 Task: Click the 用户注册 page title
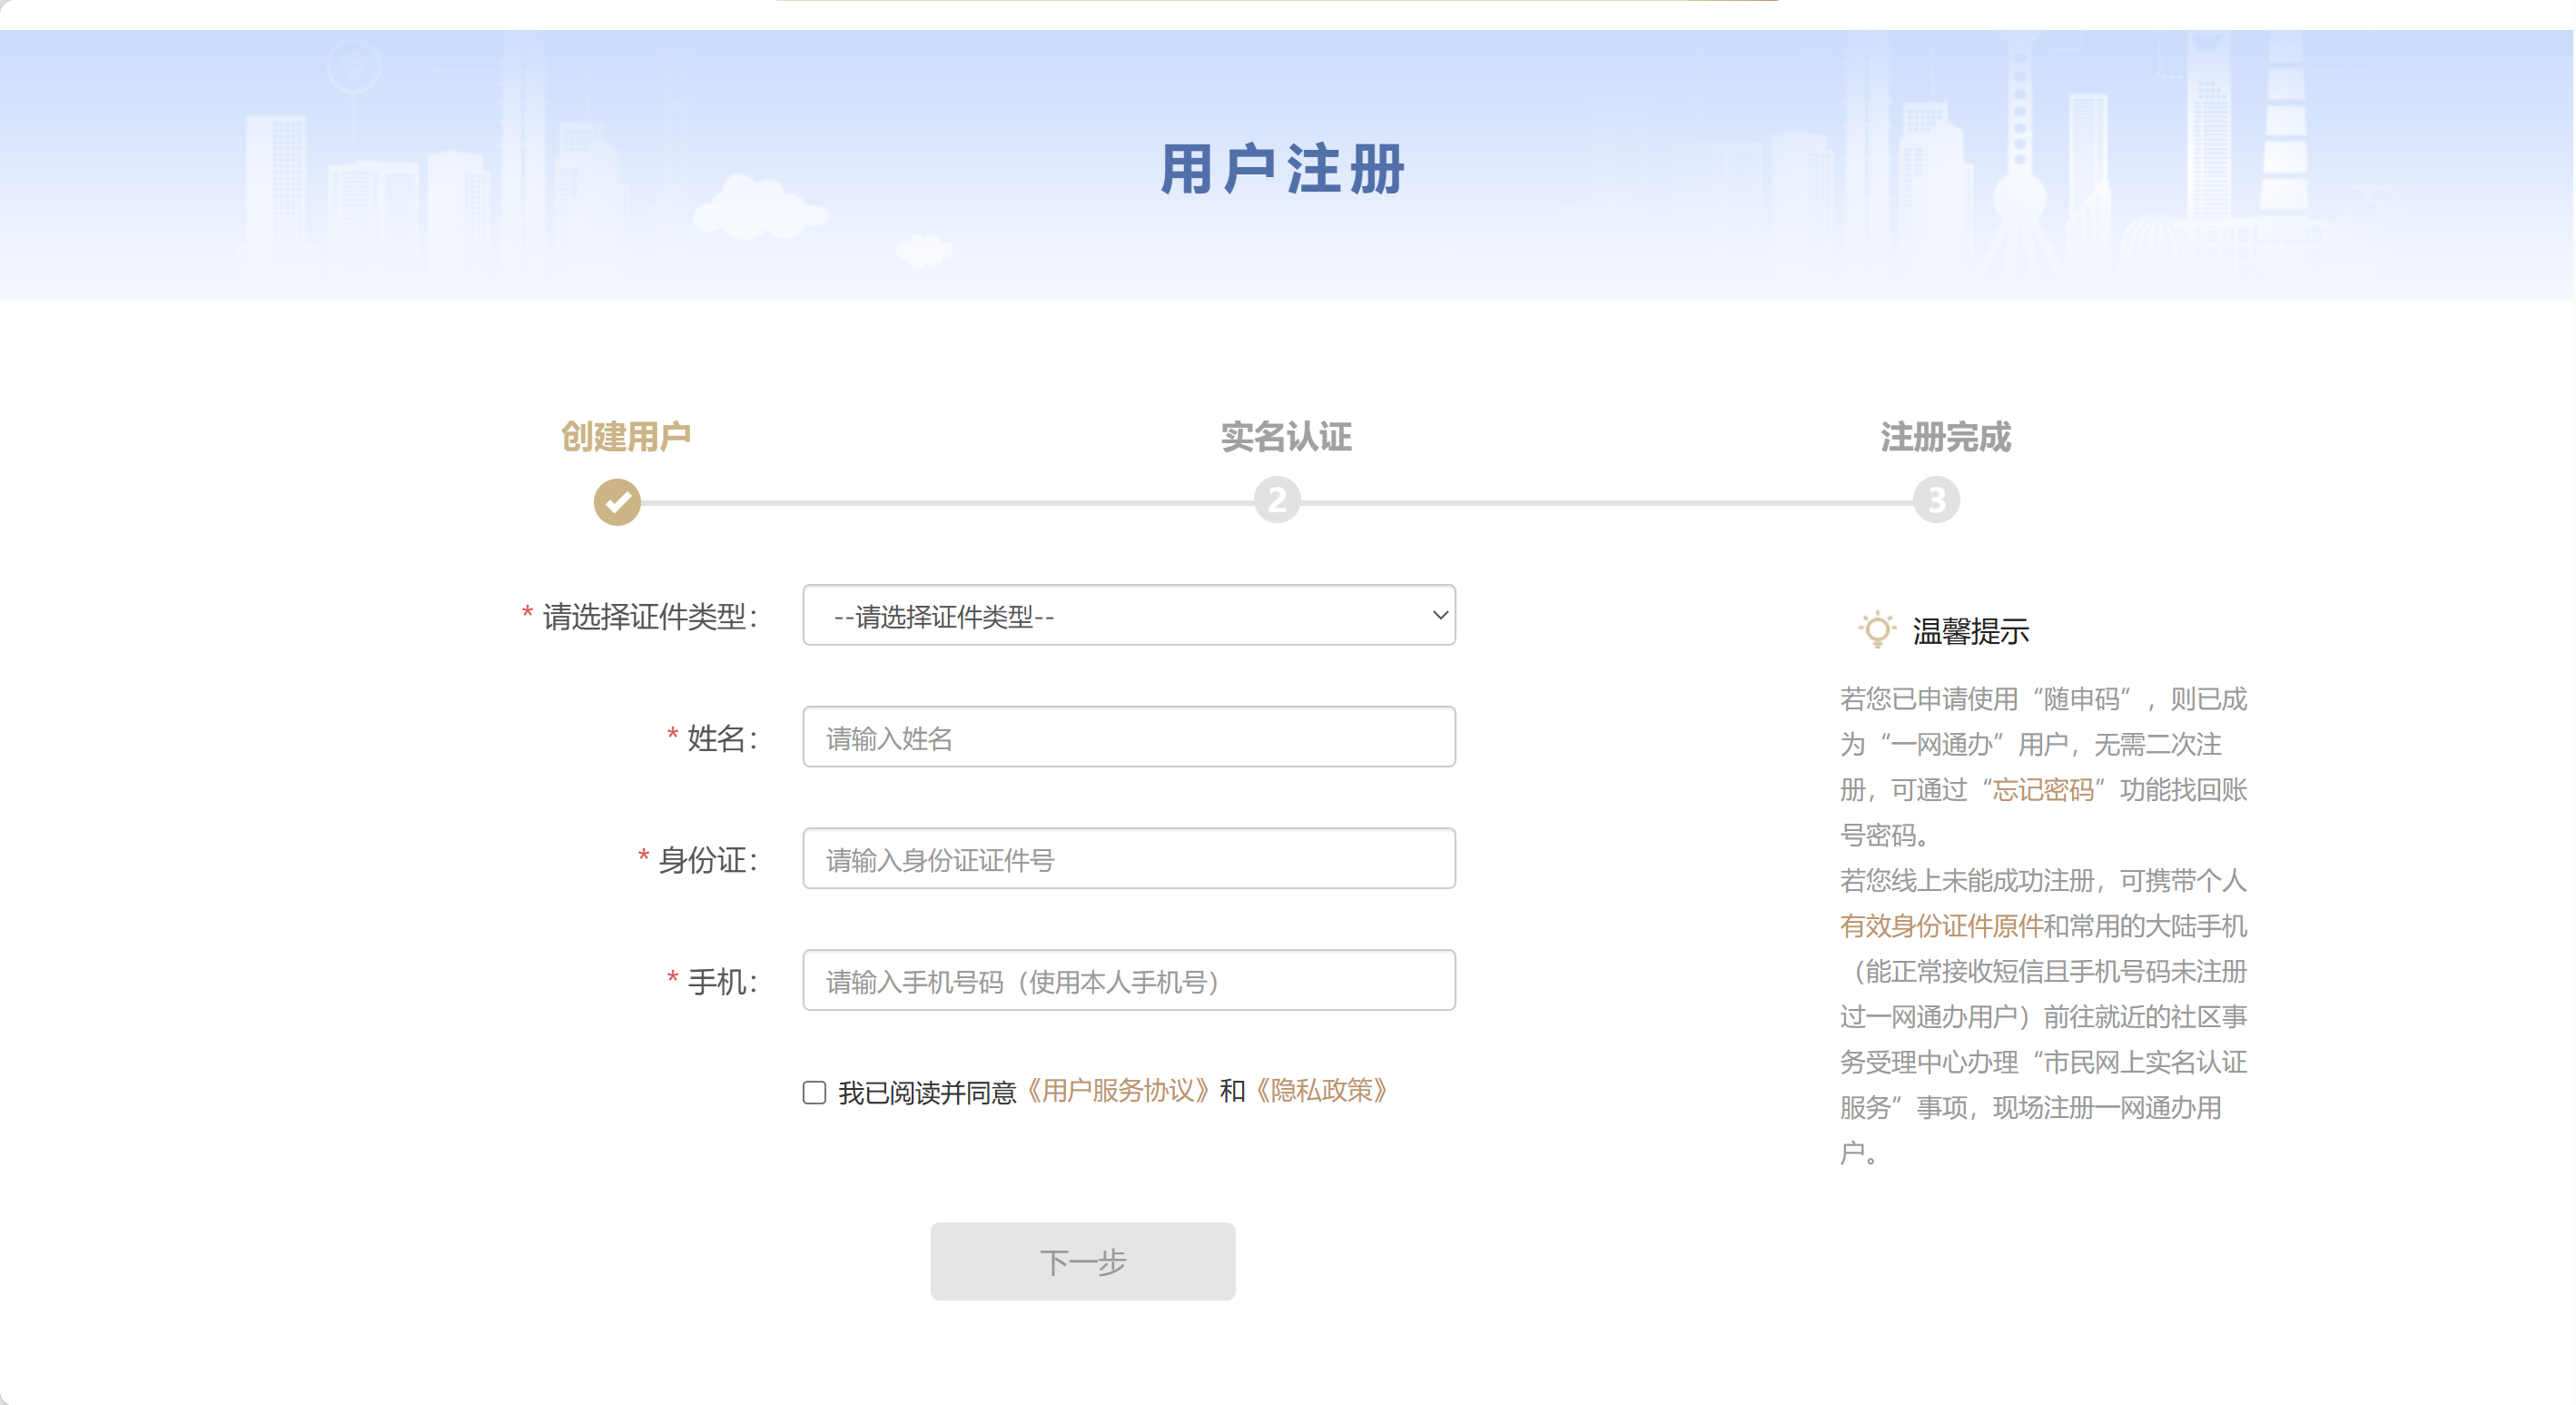[1283, 169]
